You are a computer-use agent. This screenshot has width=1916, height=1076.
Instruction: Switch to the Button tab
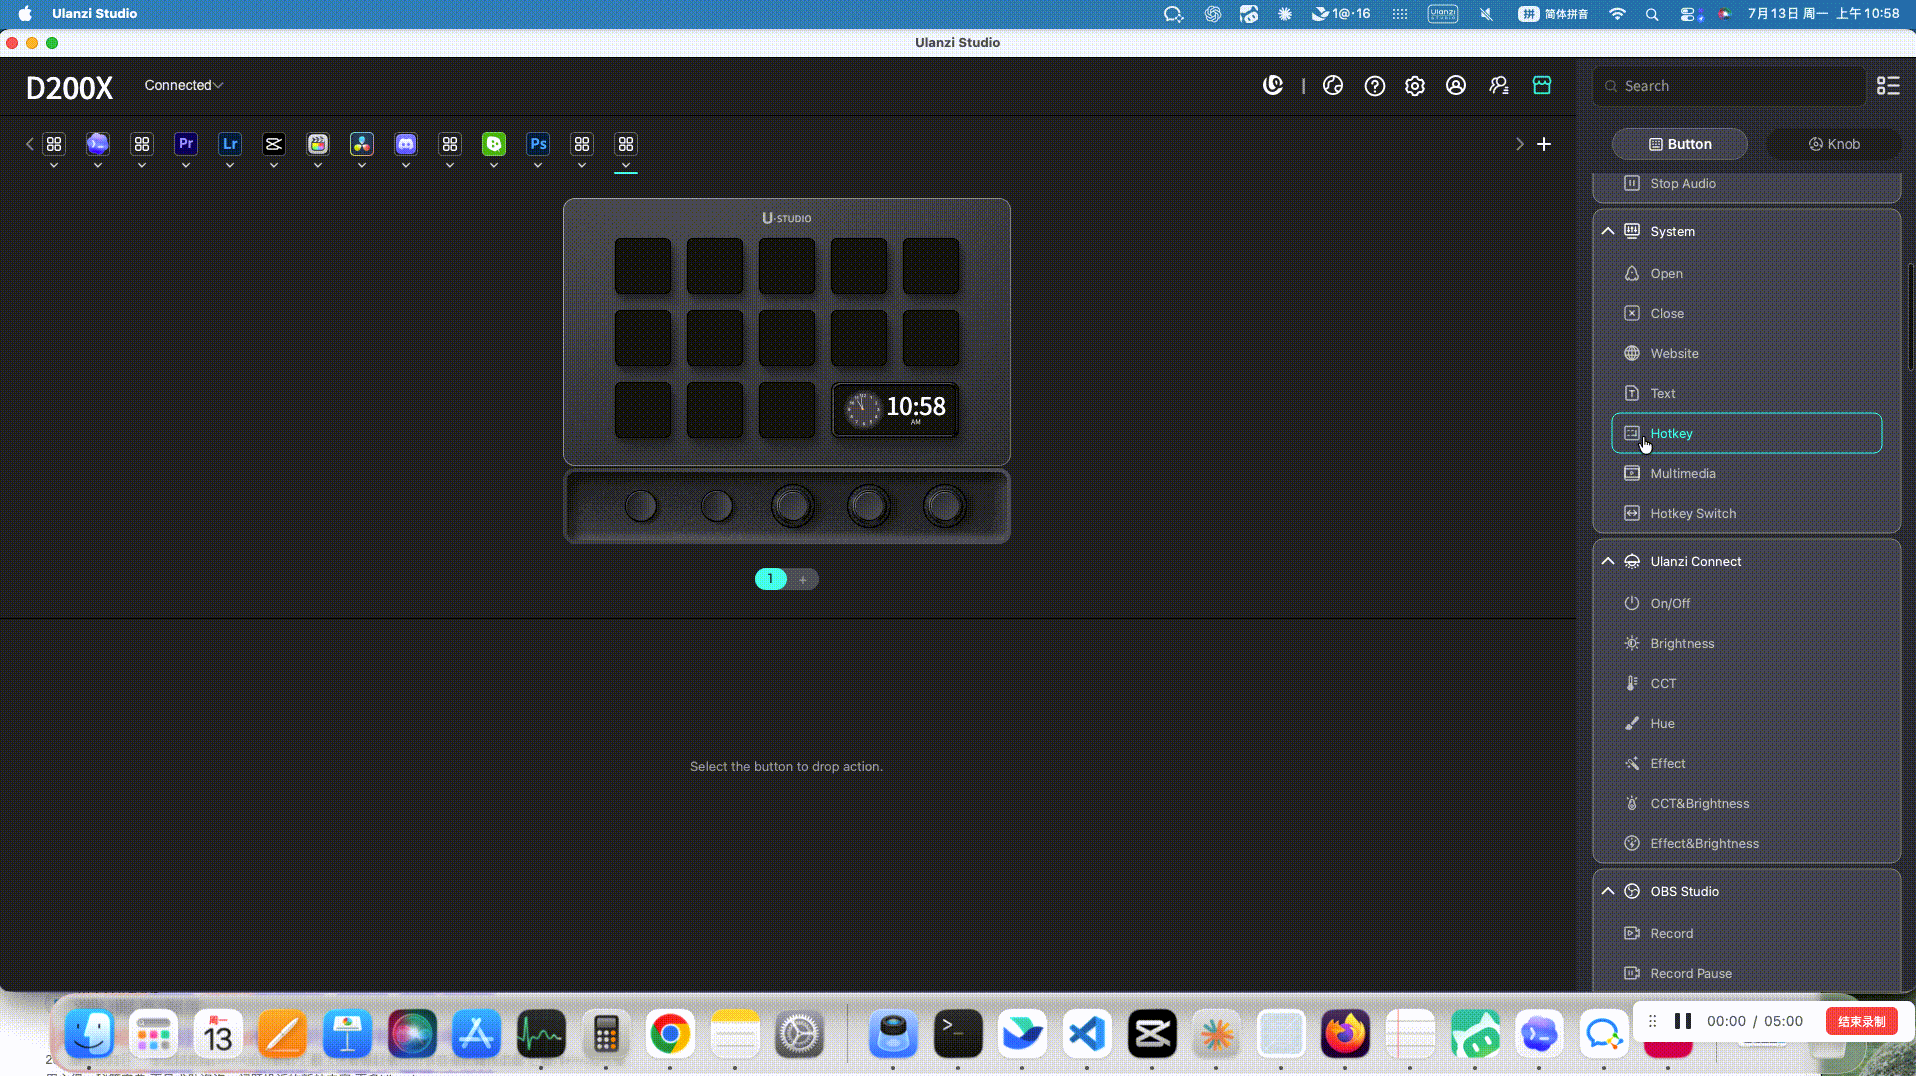click(1680, 144)
